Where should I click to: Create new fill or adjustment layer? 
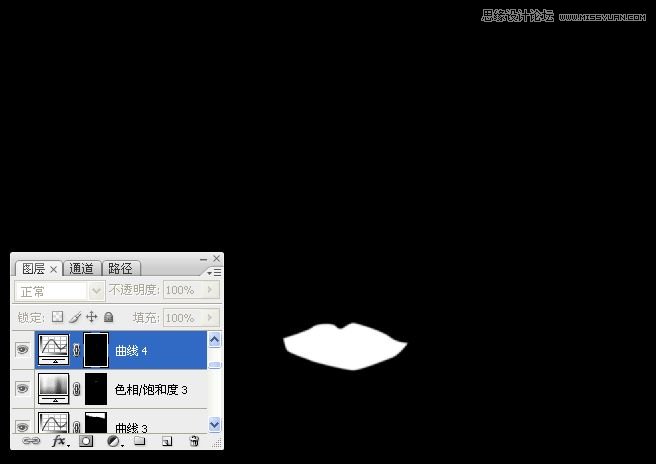coord(114,440)
